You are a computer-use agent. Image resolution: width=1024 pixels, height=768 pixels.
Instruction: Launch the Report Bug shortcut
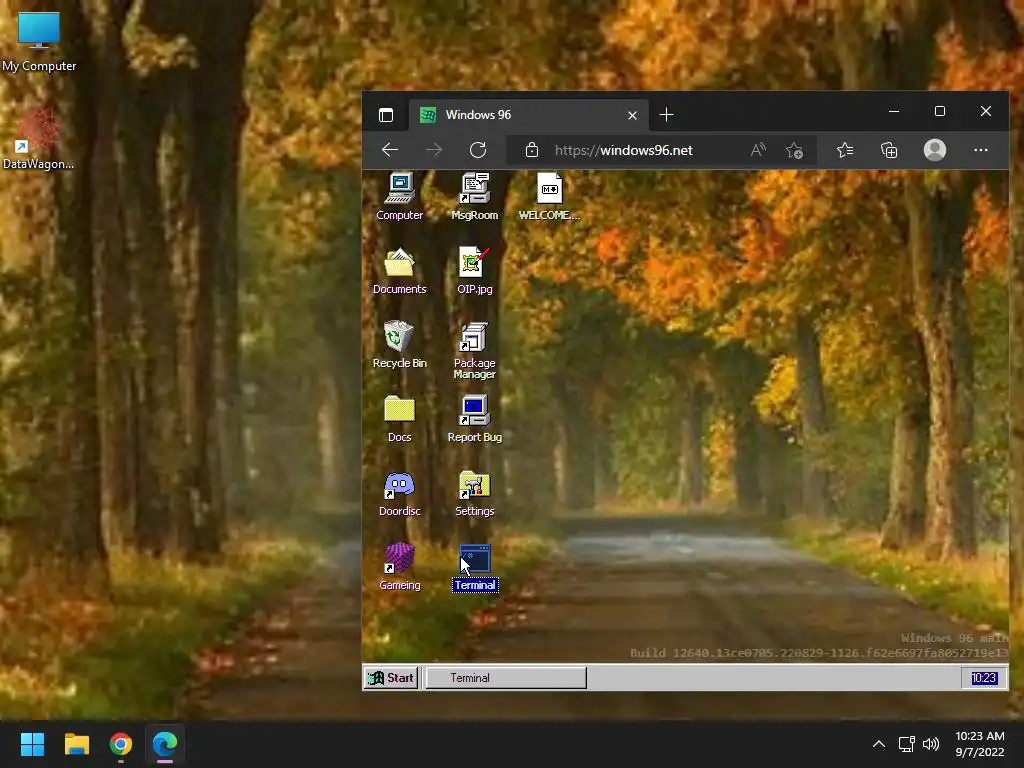(475, 419)
